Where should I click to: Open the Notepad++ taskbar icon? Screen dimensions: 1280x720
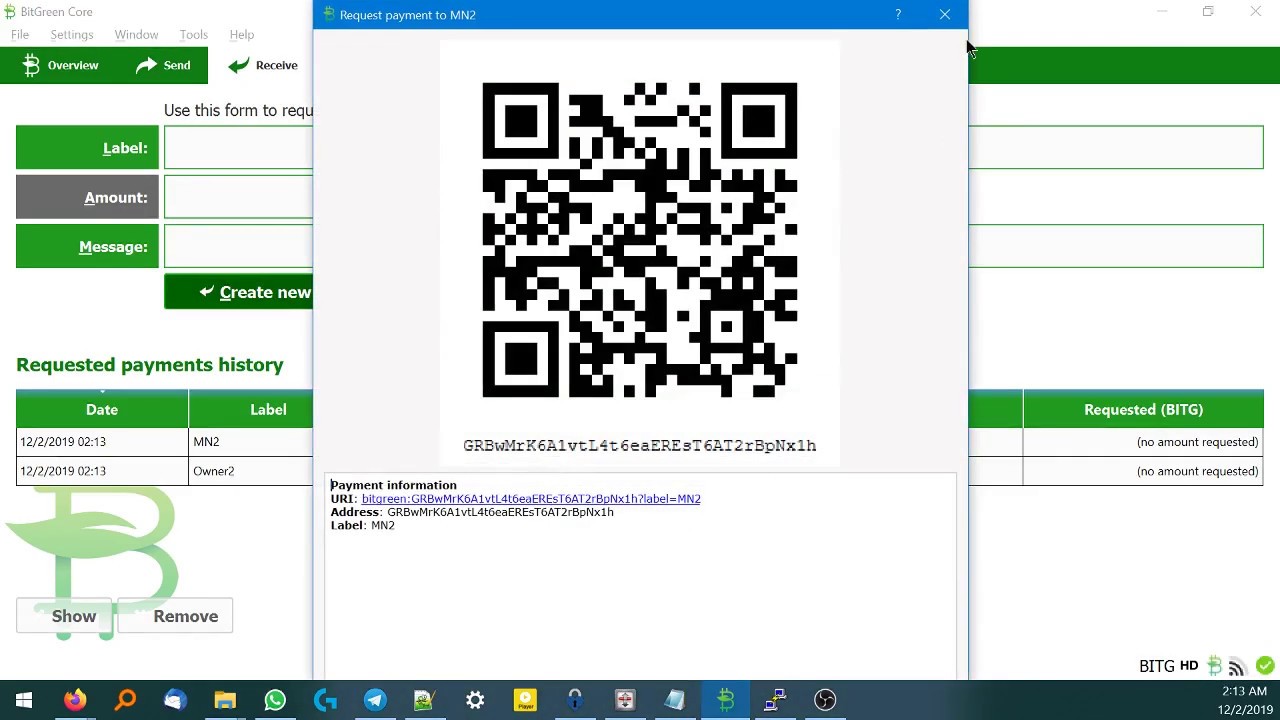click(x=425, y=700)
